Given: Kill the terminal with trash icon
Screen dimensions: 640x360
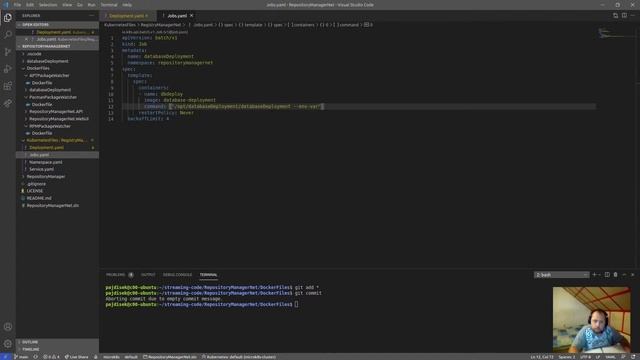Looking at the screenshot, I should tap(616, 275).
